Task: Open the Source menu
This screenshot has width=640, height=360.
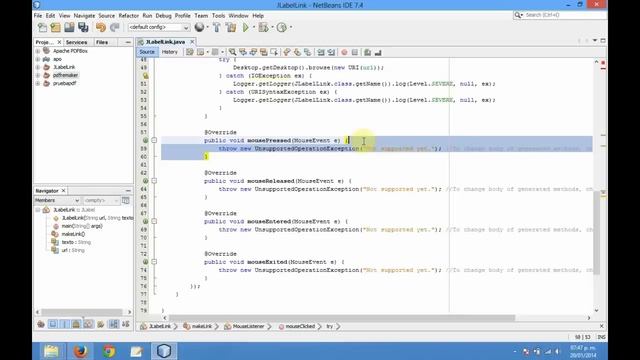Action: point(107,16)
